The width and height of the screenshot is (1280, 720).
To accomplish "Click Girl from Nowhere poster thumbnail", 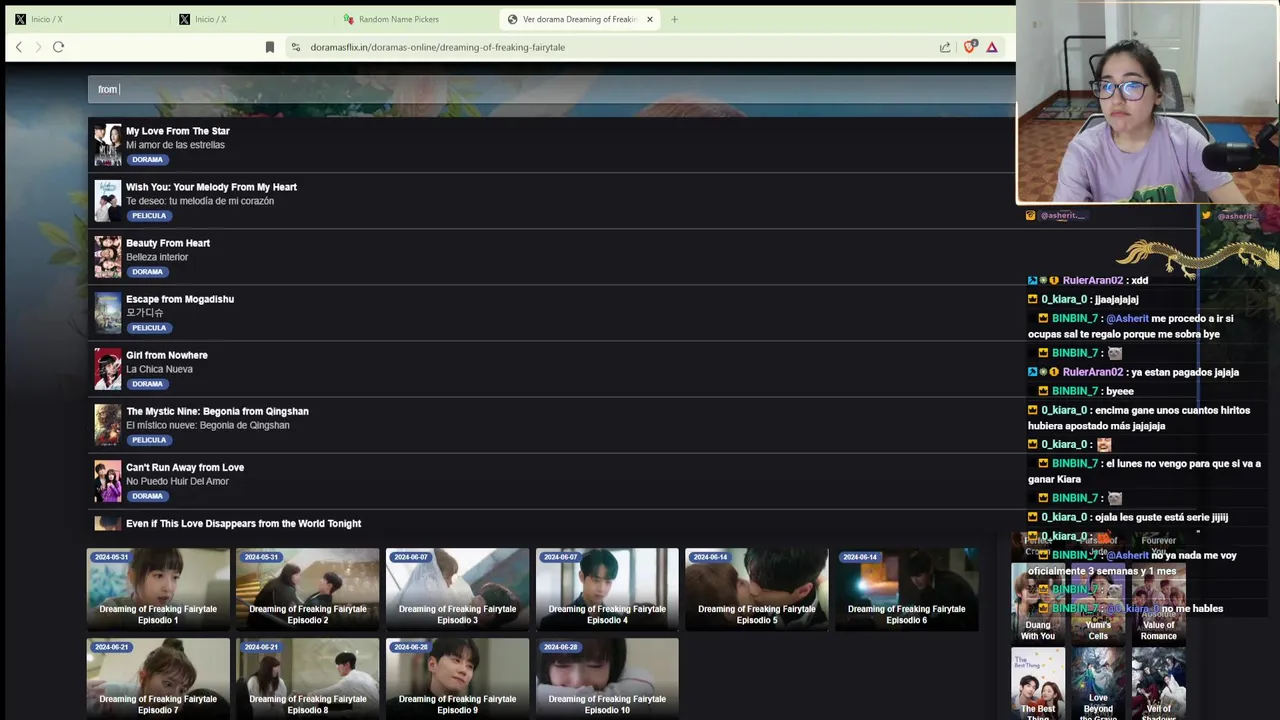I will pos(108,369).
